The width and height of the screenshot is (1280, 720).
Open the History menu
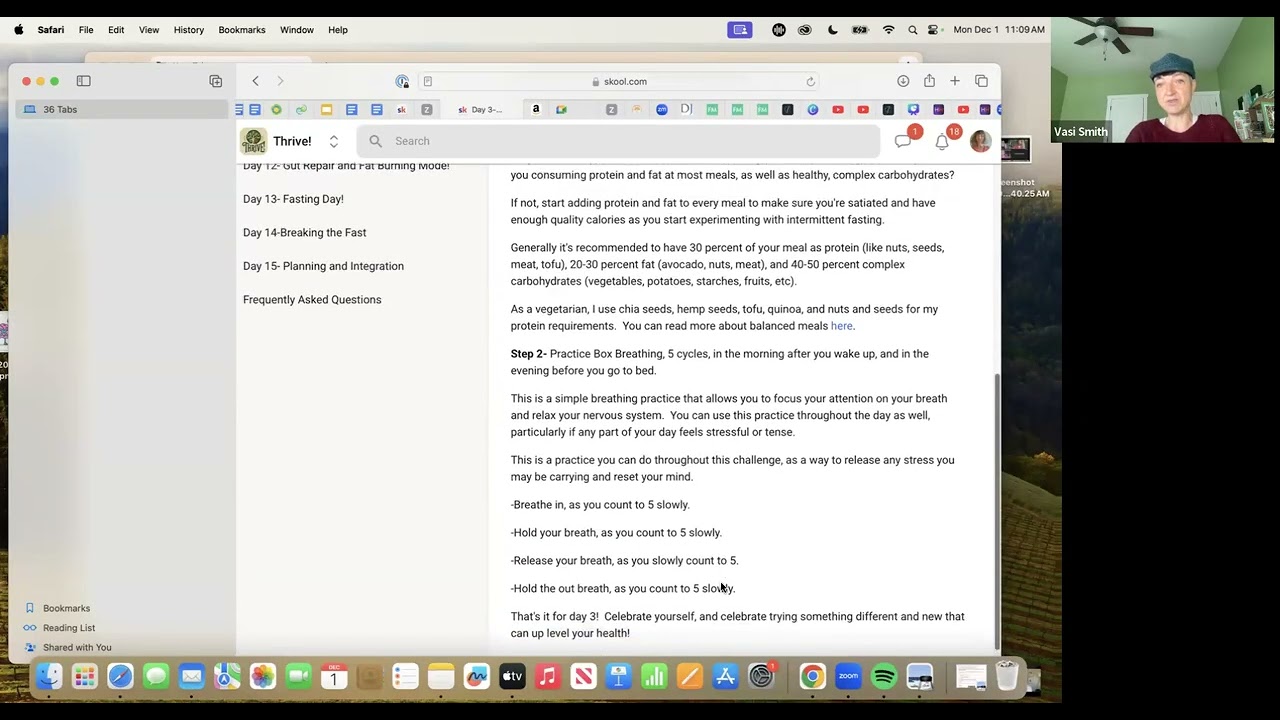189,30
